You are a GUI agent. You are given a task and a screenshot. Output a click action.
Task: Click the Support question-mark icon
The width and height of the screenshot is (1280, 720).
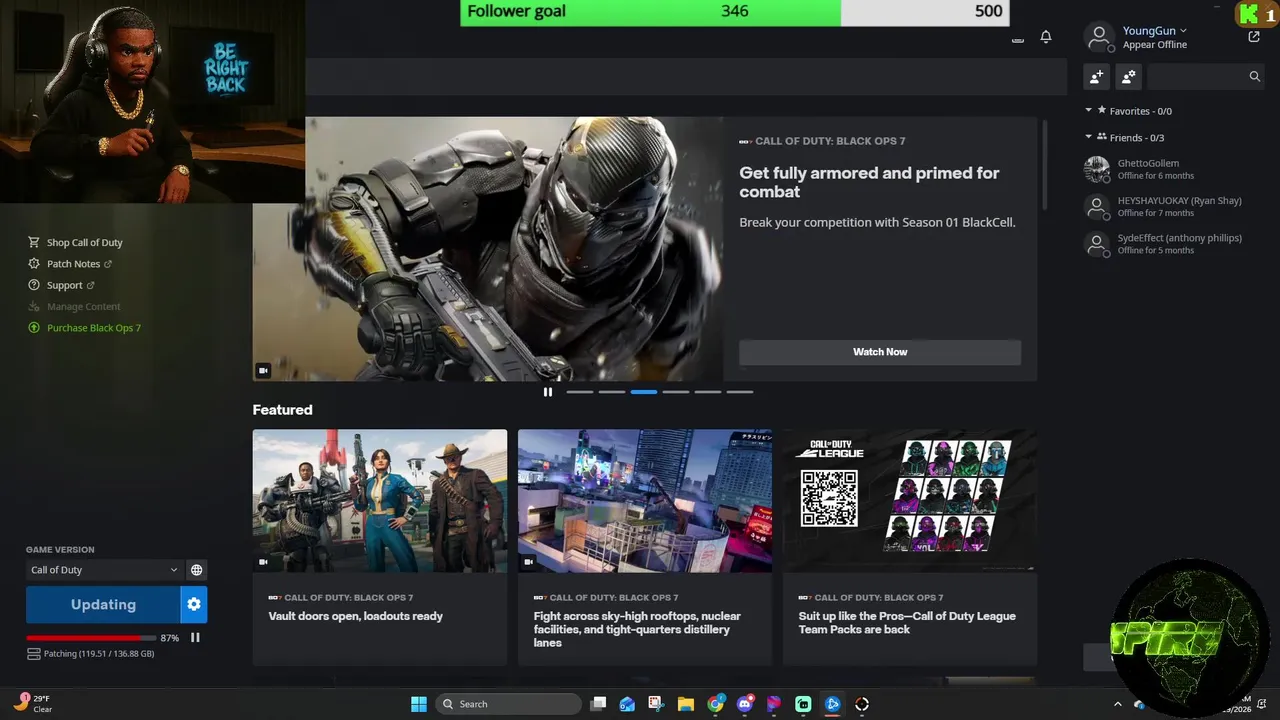tap(34, 285)
